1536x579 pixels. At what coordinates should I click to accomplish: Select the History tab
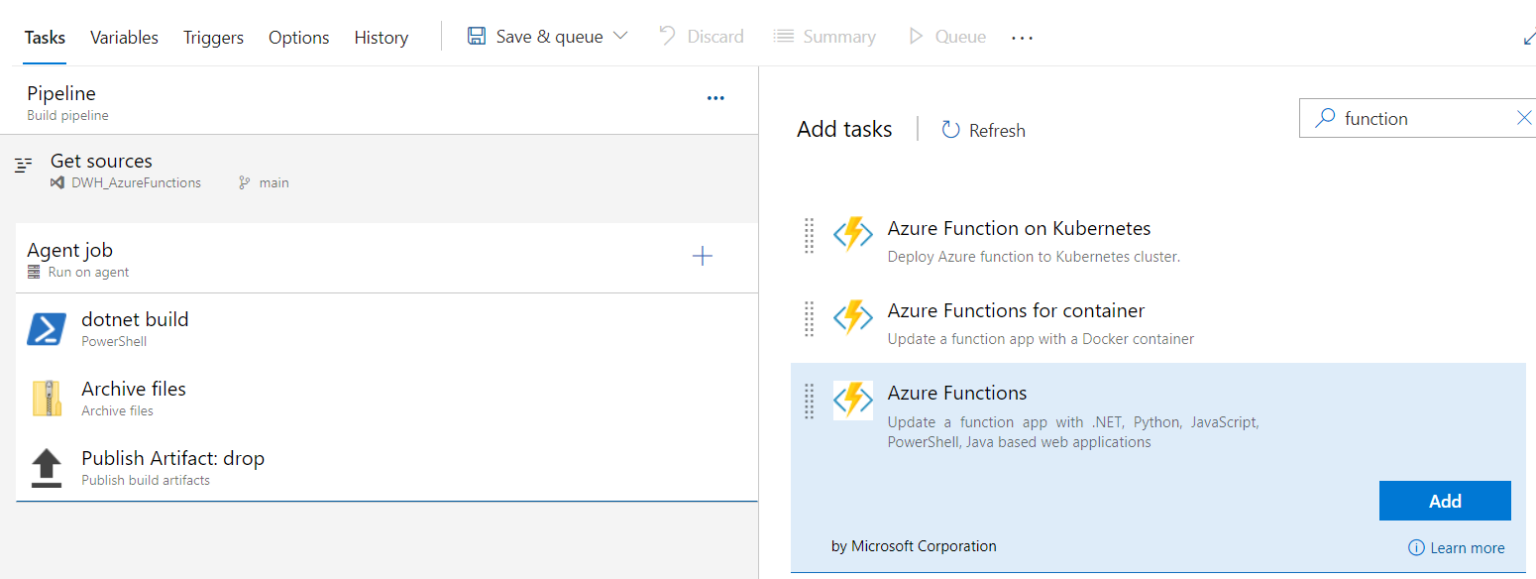click(x=381, y=37)
